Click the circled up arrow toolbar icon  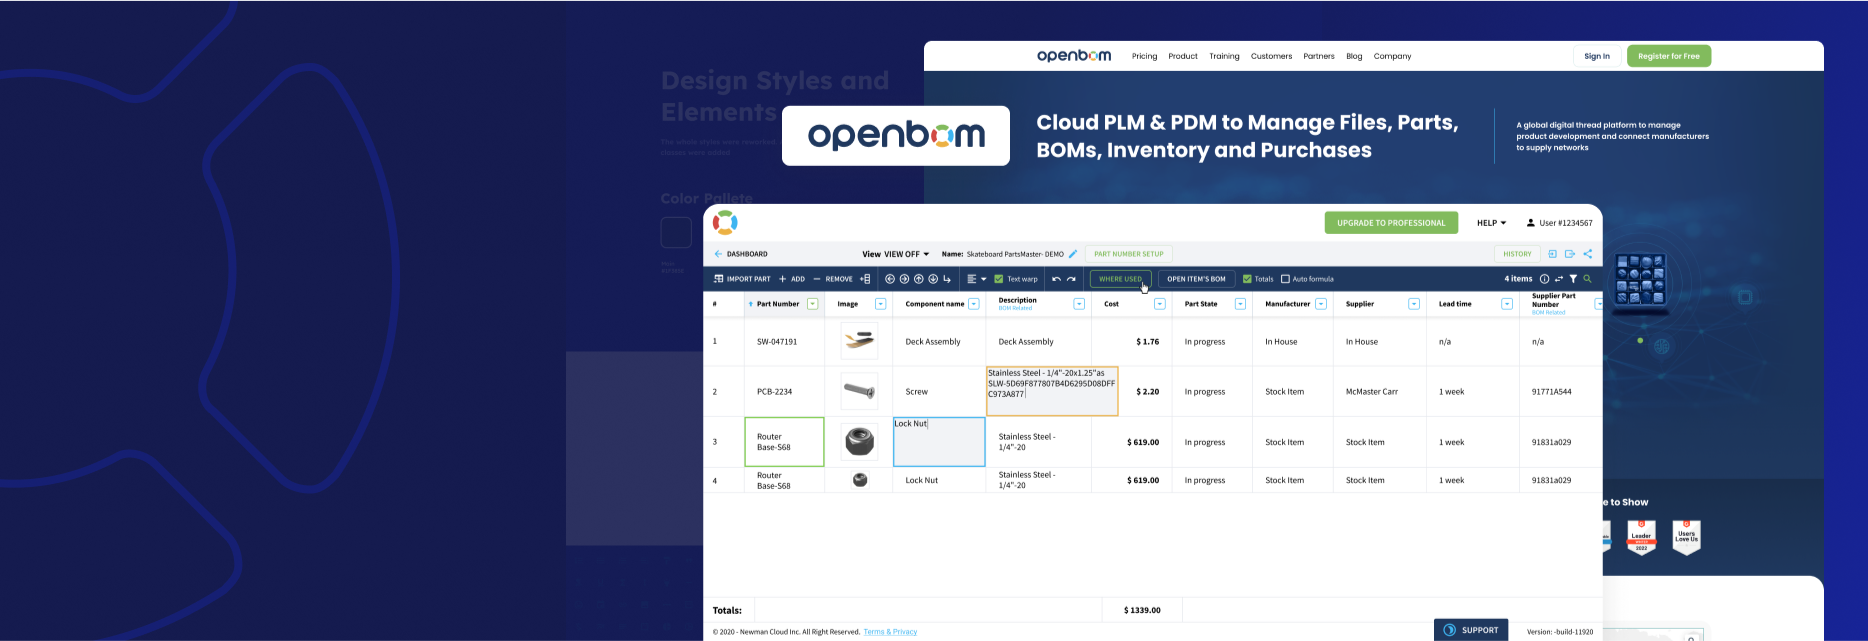coord(919,279)
